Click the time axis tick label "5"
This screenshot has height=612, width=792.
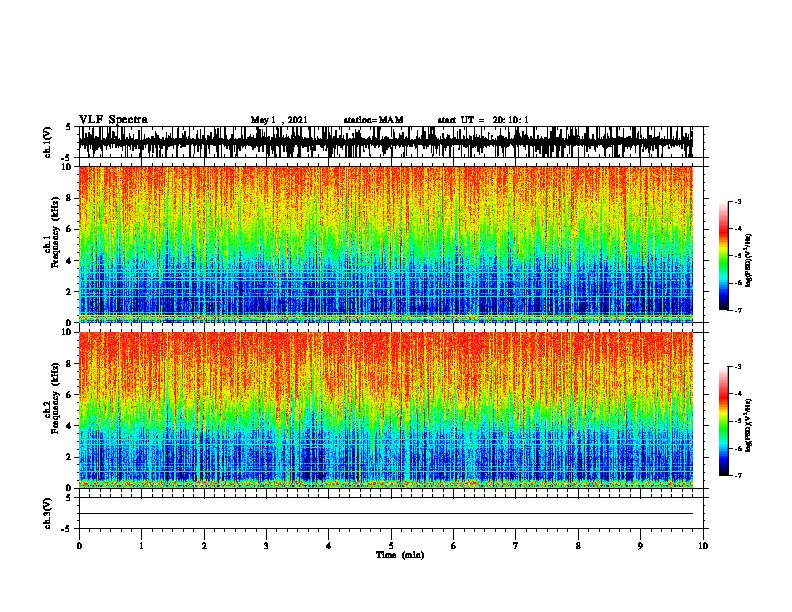click(391, 546)
